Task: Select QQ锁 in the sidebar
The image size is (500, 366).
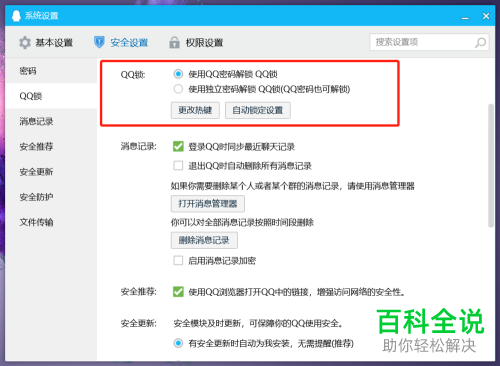Action: click(x=51, y=96)
